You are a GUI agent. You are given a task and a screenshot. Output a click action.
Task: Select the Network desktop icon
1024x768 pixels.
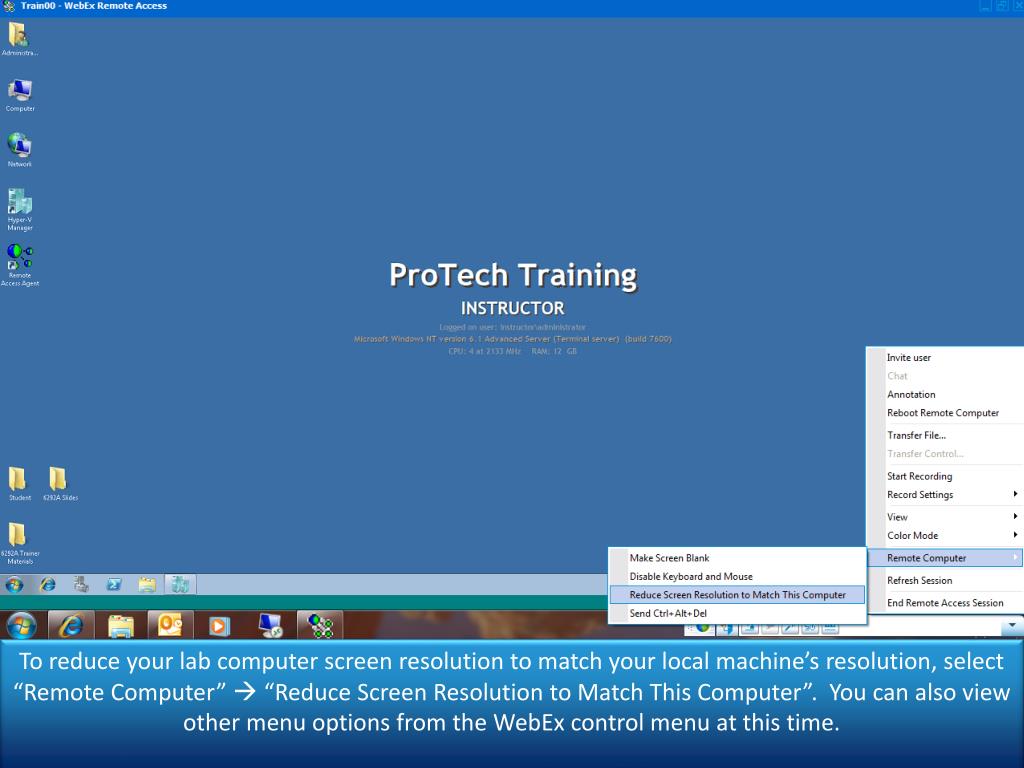pos(20,150)
